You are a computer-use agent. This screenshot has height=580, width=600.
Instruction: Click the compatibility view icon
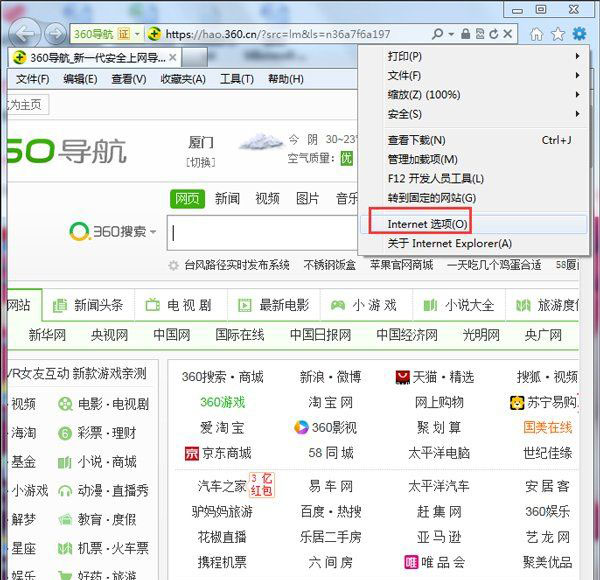480,34
